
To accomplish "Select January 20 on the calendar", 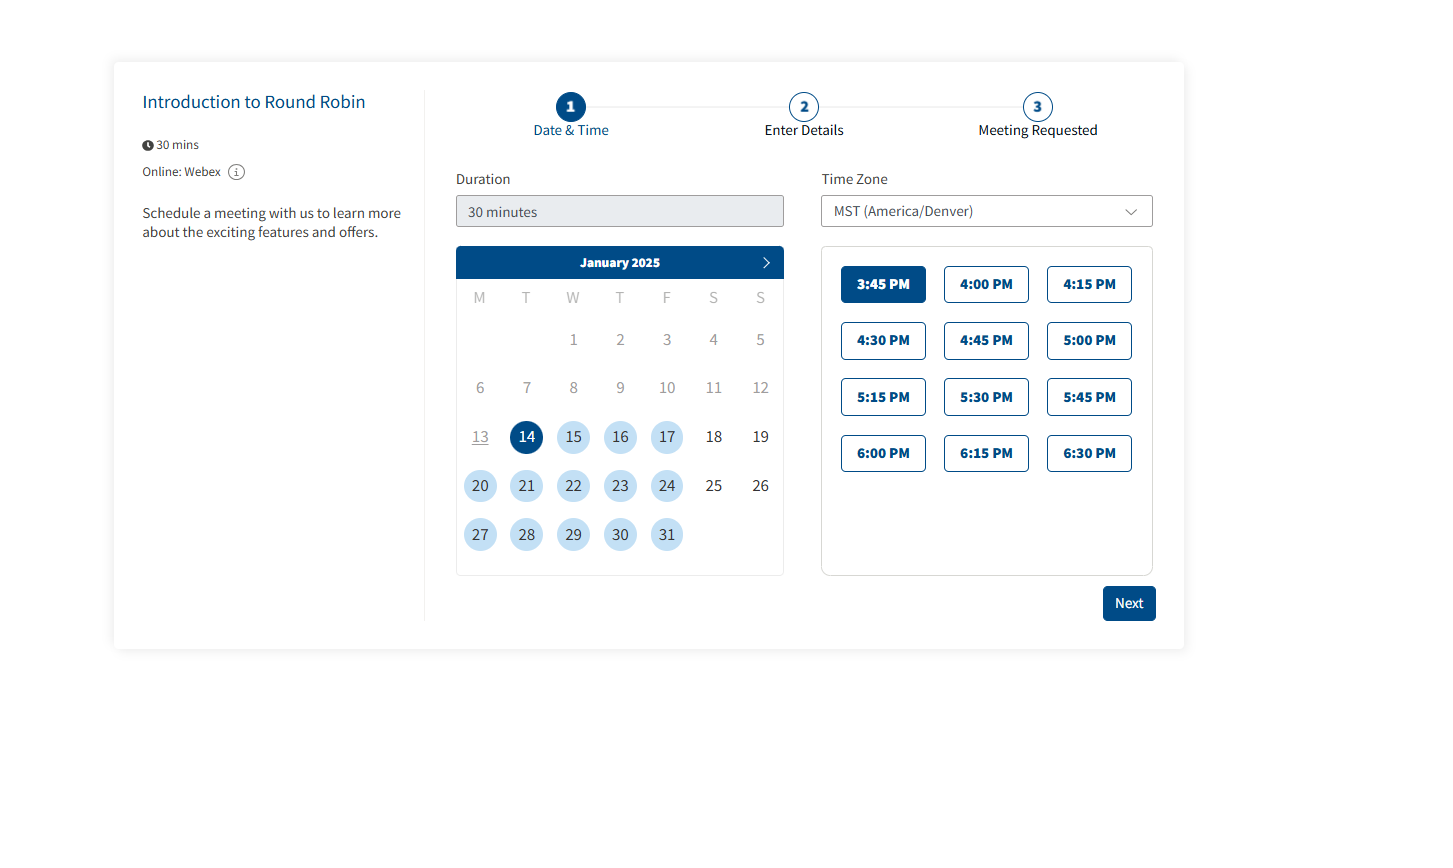I will 480,486.
